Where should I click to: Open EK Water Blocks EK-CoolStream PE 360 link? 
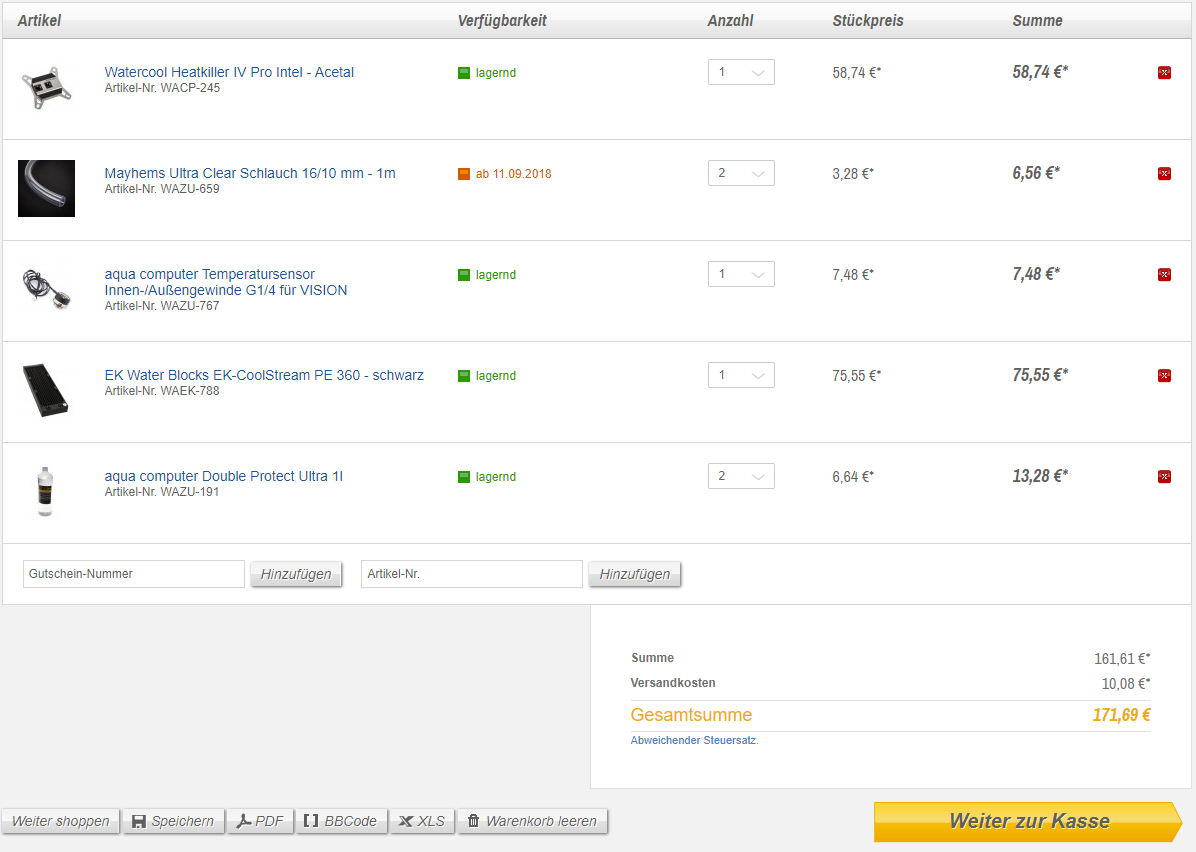point(264,375)
